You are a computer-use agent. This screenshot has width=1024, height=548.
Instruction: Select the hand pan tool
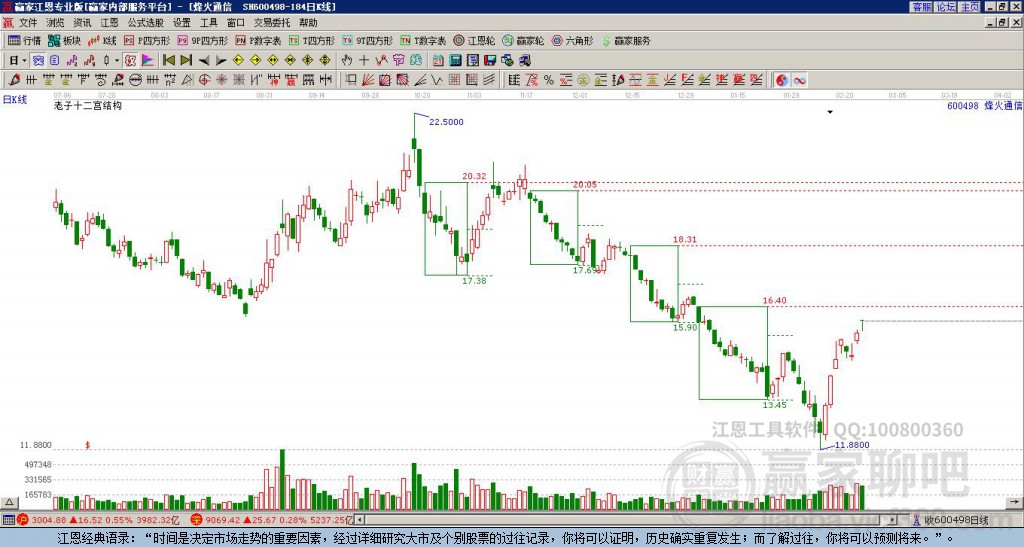click(x=347, y=60)
